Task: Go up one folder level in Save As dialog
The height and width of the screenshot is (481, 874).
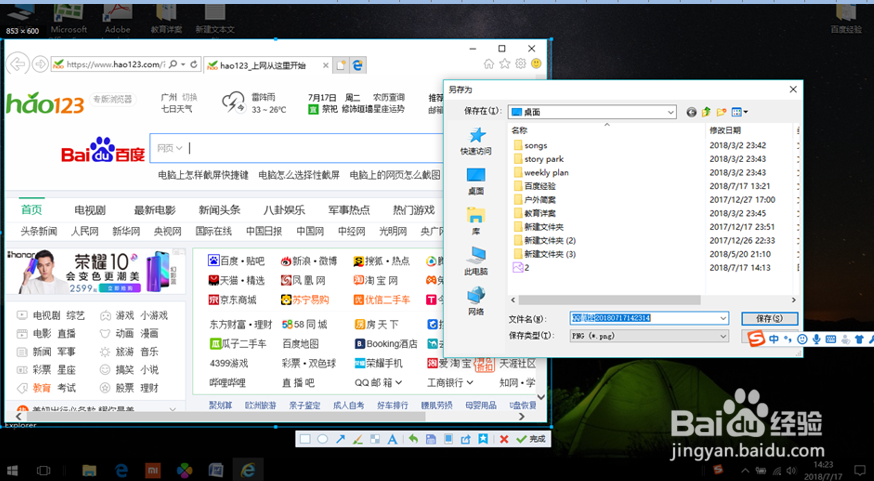Action: click(x=706, y=112)
